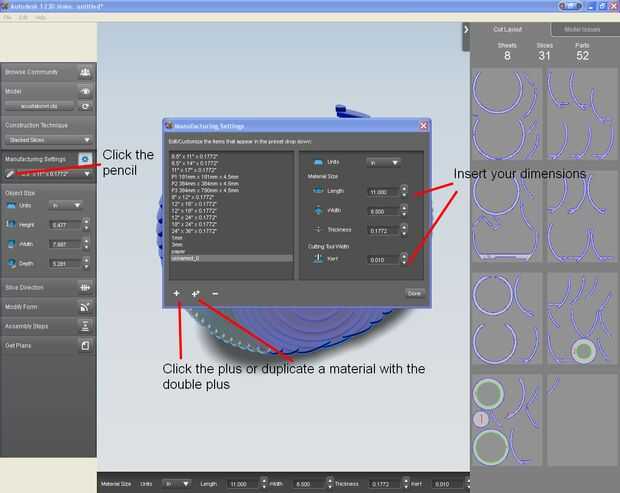Open Slice Direction tool icon
Image resolution: width=620 pixels, height=493 pixels.
85,287
